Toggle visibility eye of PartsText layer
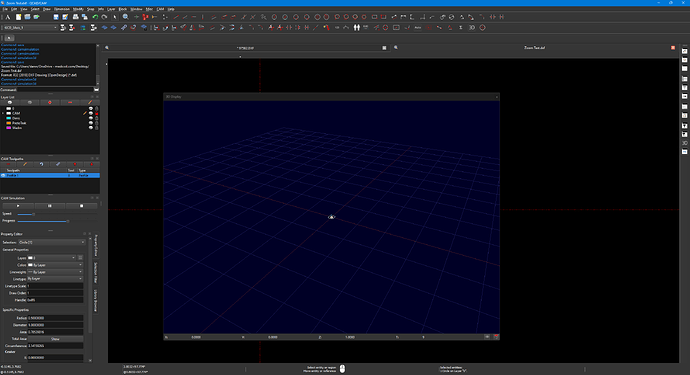The image size is (690, 375). (91, 123)
